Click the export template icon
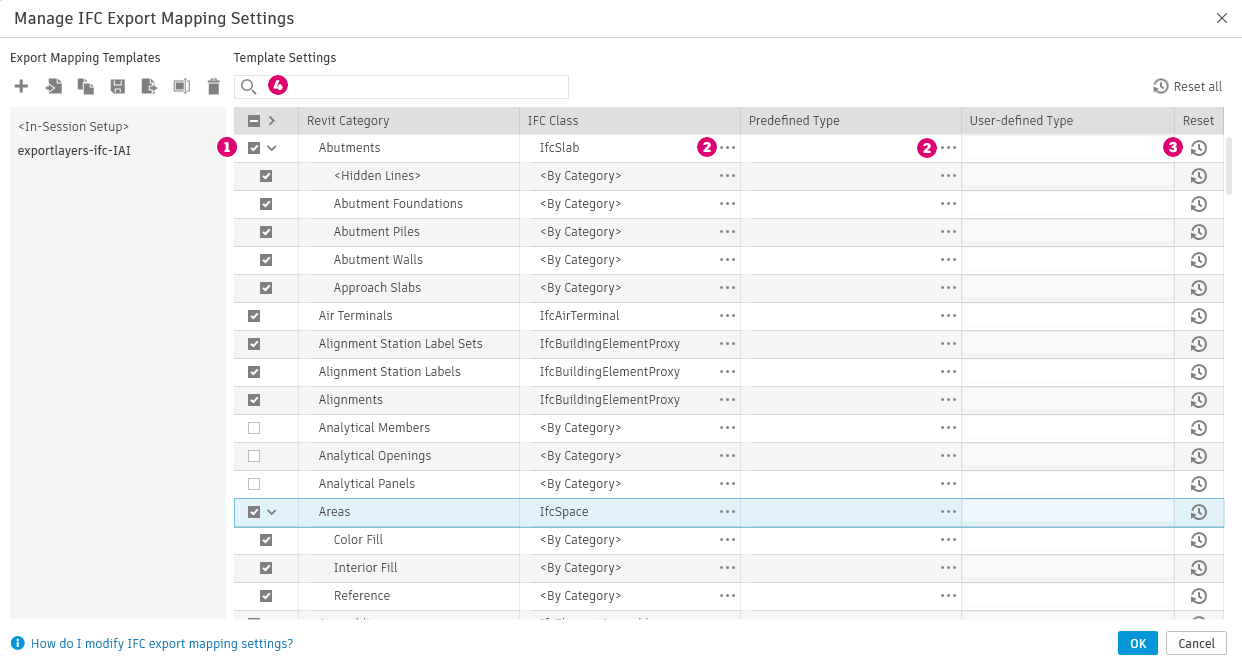The width and height of the screenshot is (1242, 664). pyautogui.click(x=149, y=87)
